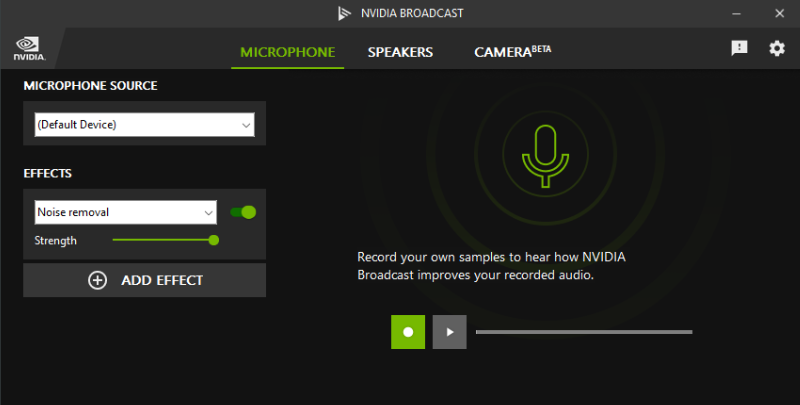Open the Noise removal effect dropdown
This screenshot has height=405, width=800.
pyautogui.click(x=126, y=212)
